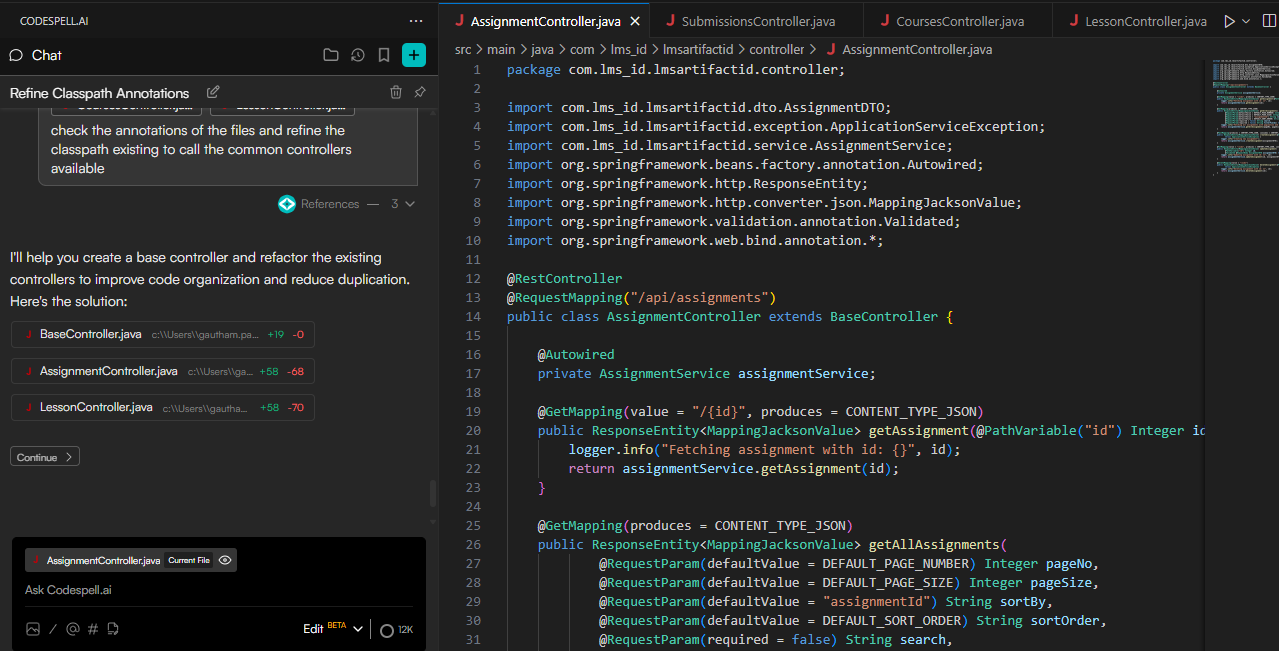Click the @ mention icon in chat input
This screenshot has width=1279, height=651.
pyautogui.click(x=72, y=629)
